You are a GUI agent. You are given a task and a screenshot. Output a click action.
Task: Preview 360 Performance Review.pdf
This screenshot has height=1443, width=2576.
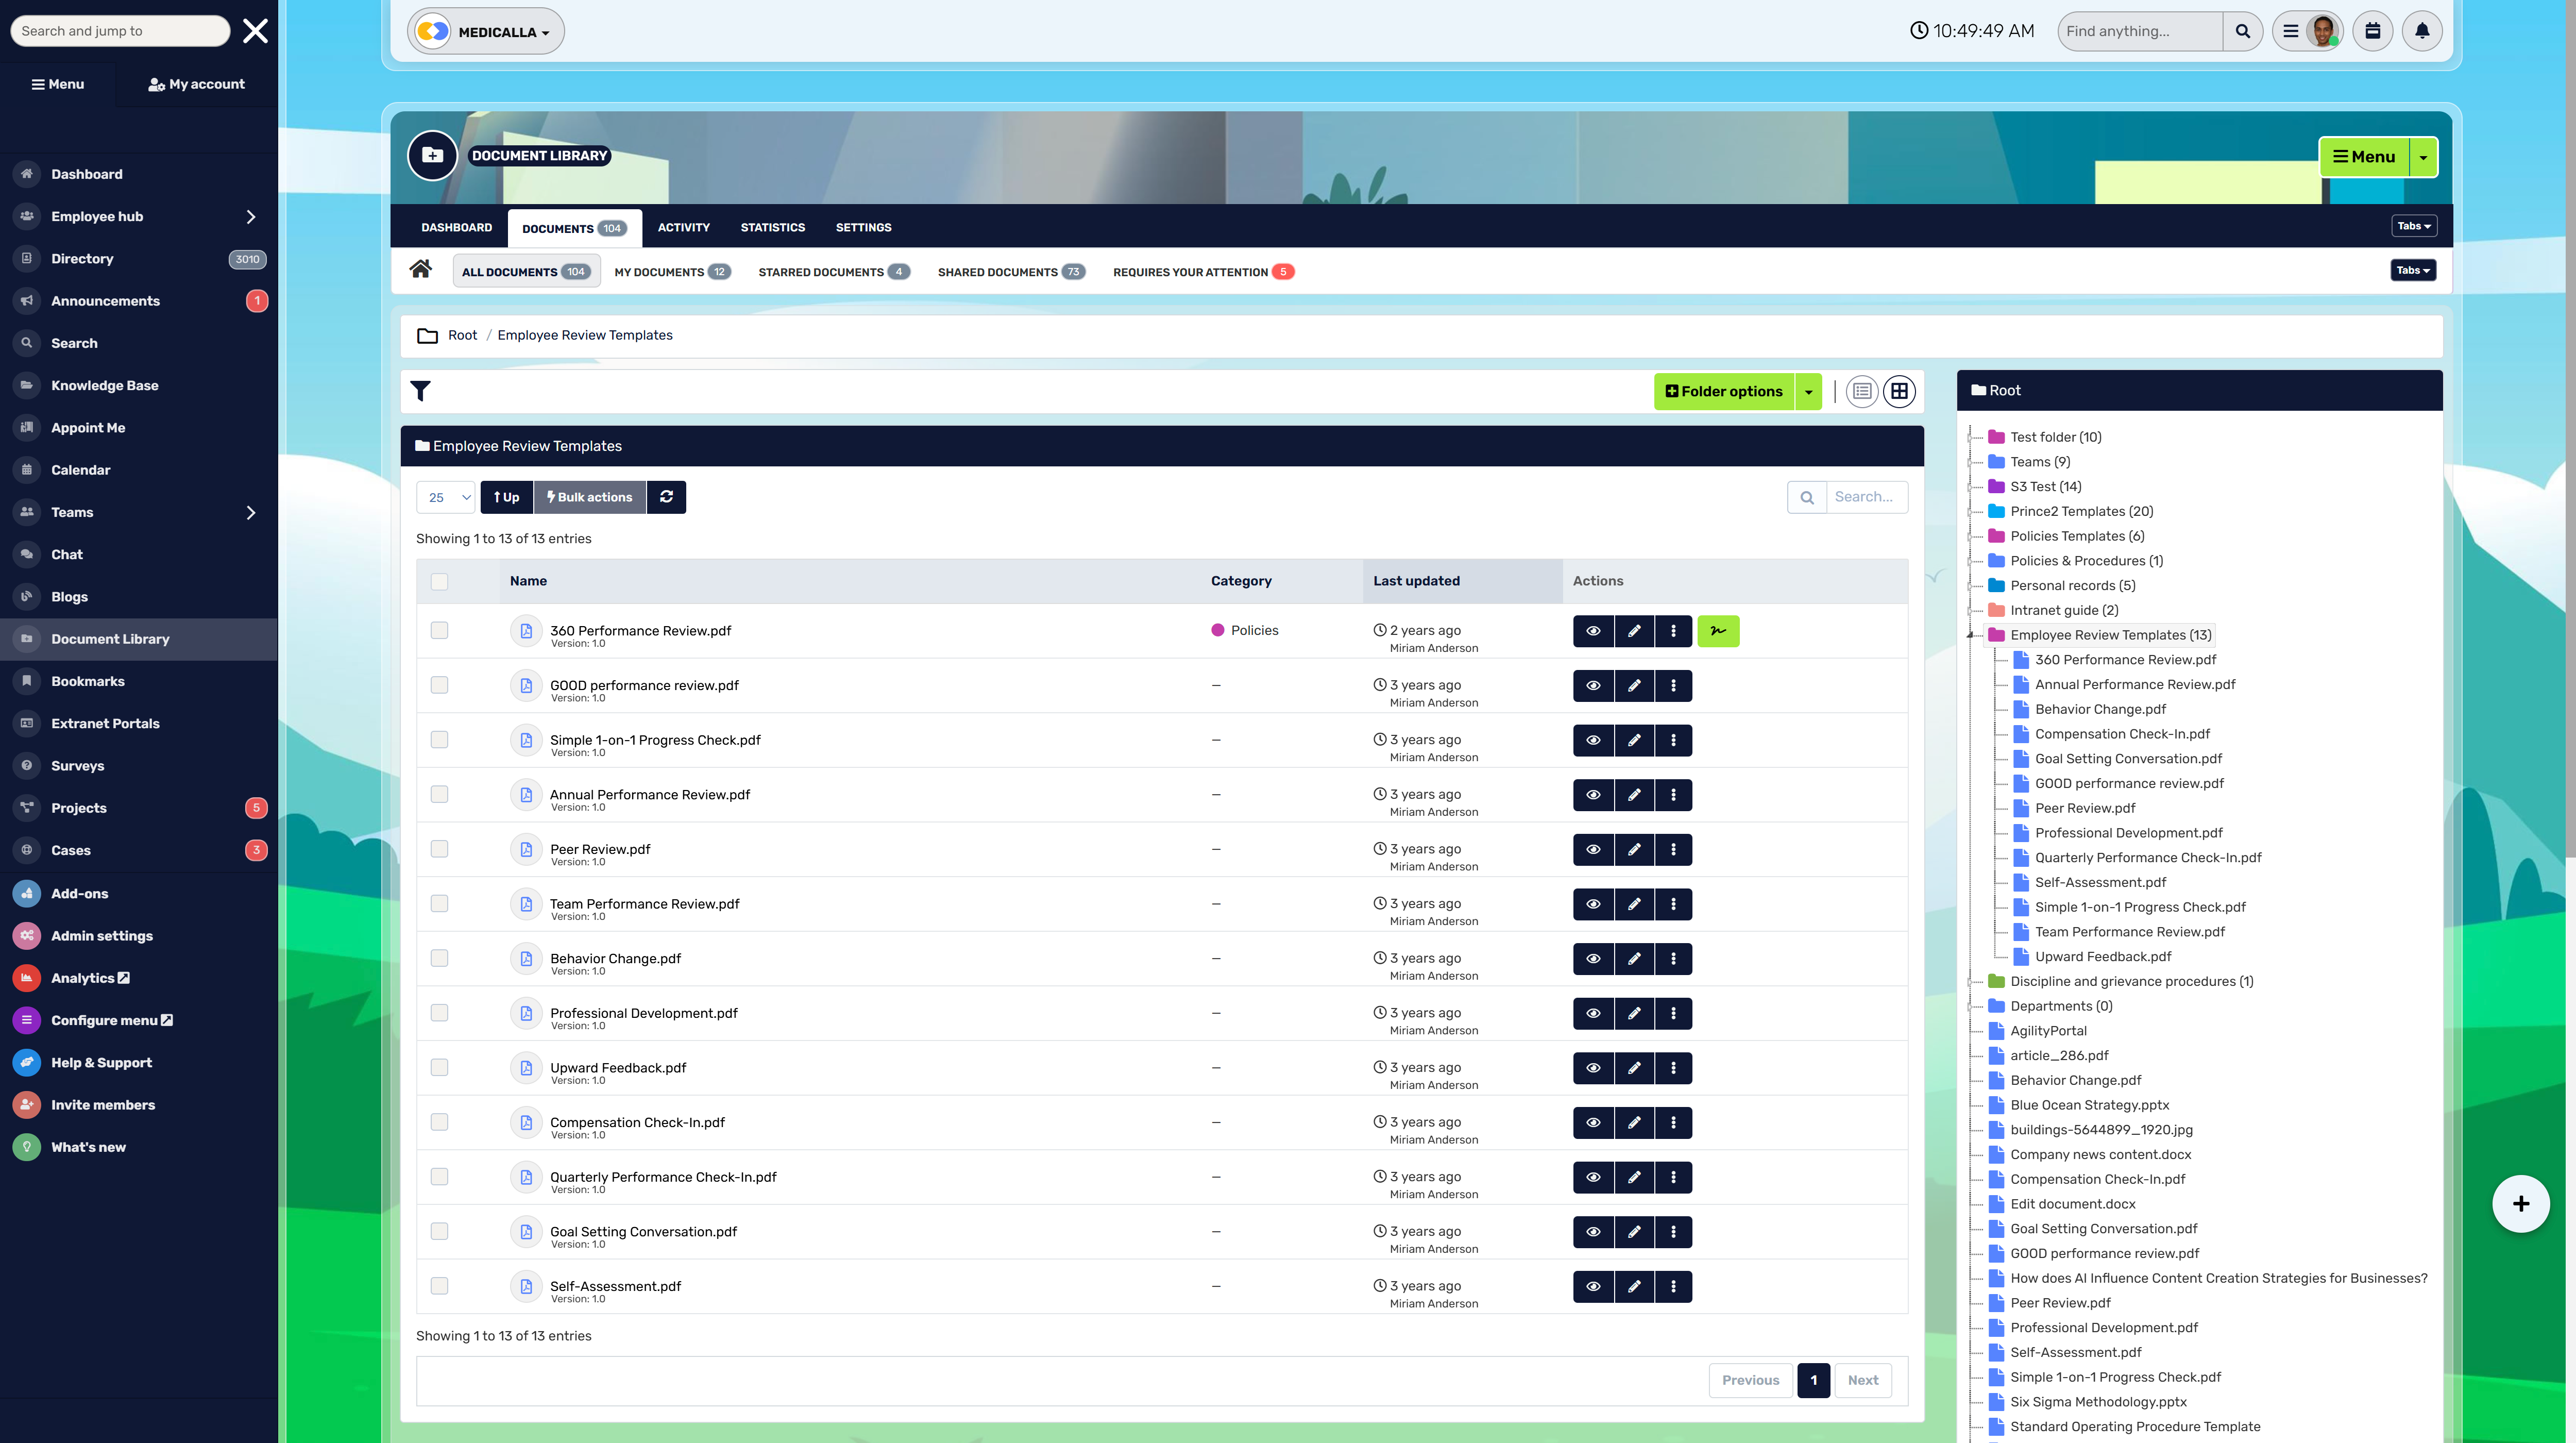1594,631
